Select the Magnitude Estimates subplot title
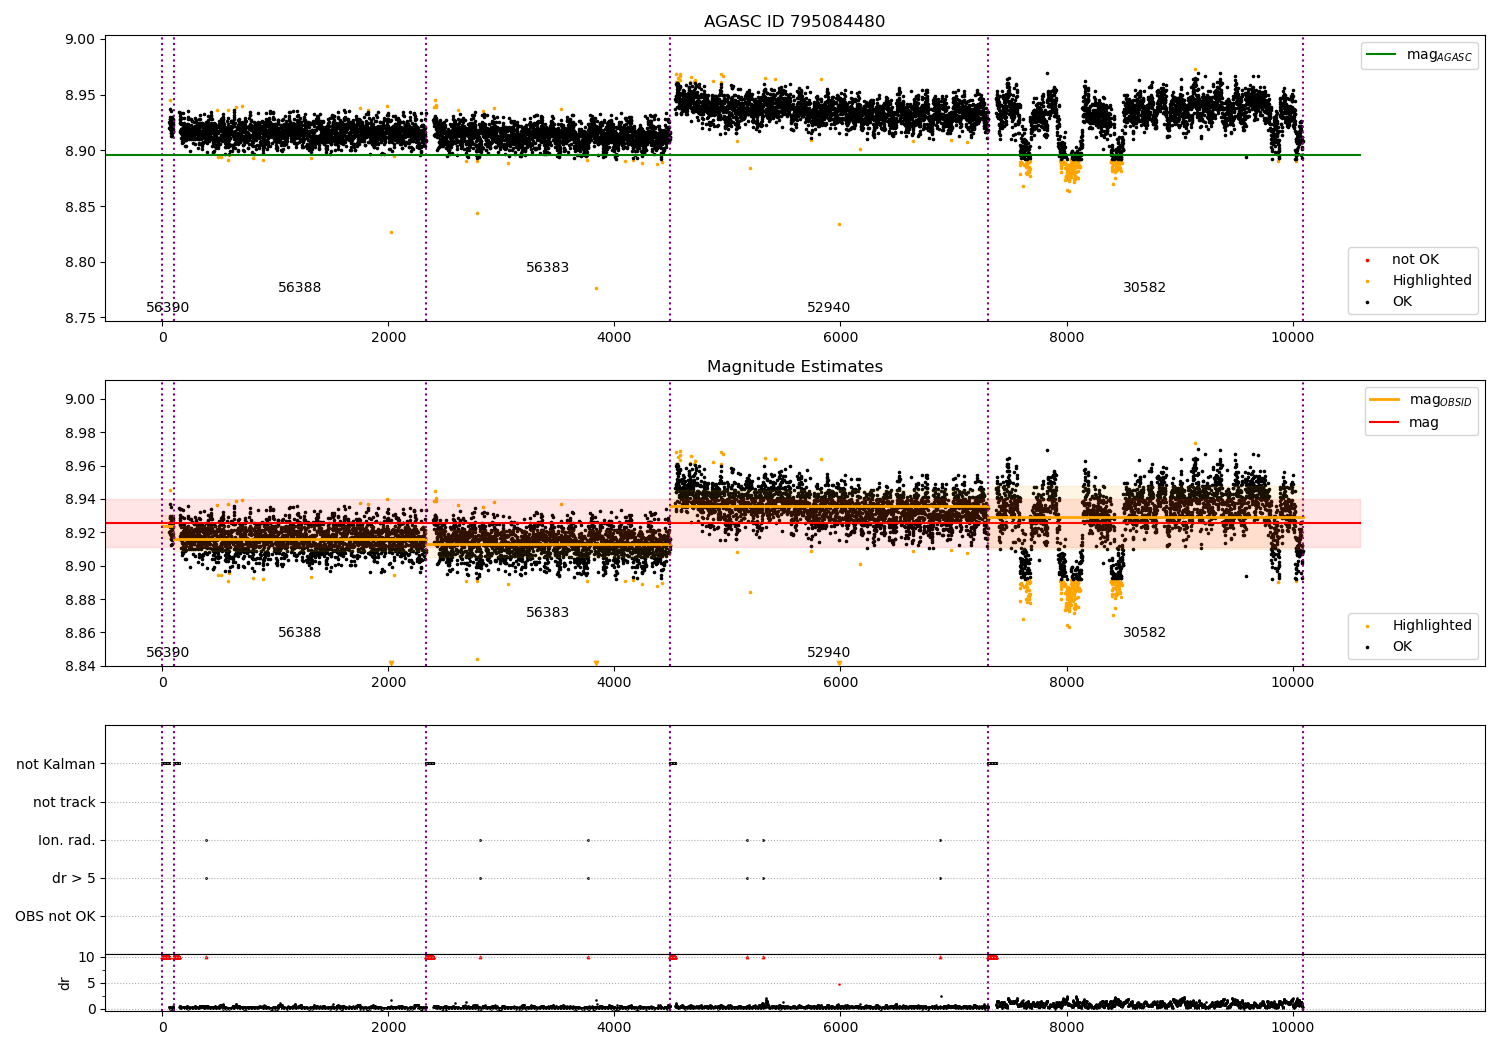This screenshot has height=1050, width=1500. coord(794,367)
